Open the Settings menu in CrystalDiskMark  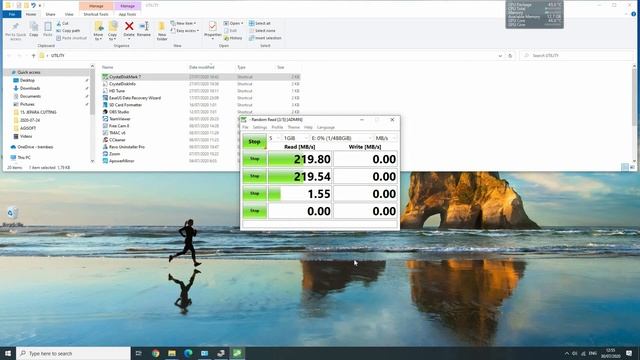tap(260, 127)
